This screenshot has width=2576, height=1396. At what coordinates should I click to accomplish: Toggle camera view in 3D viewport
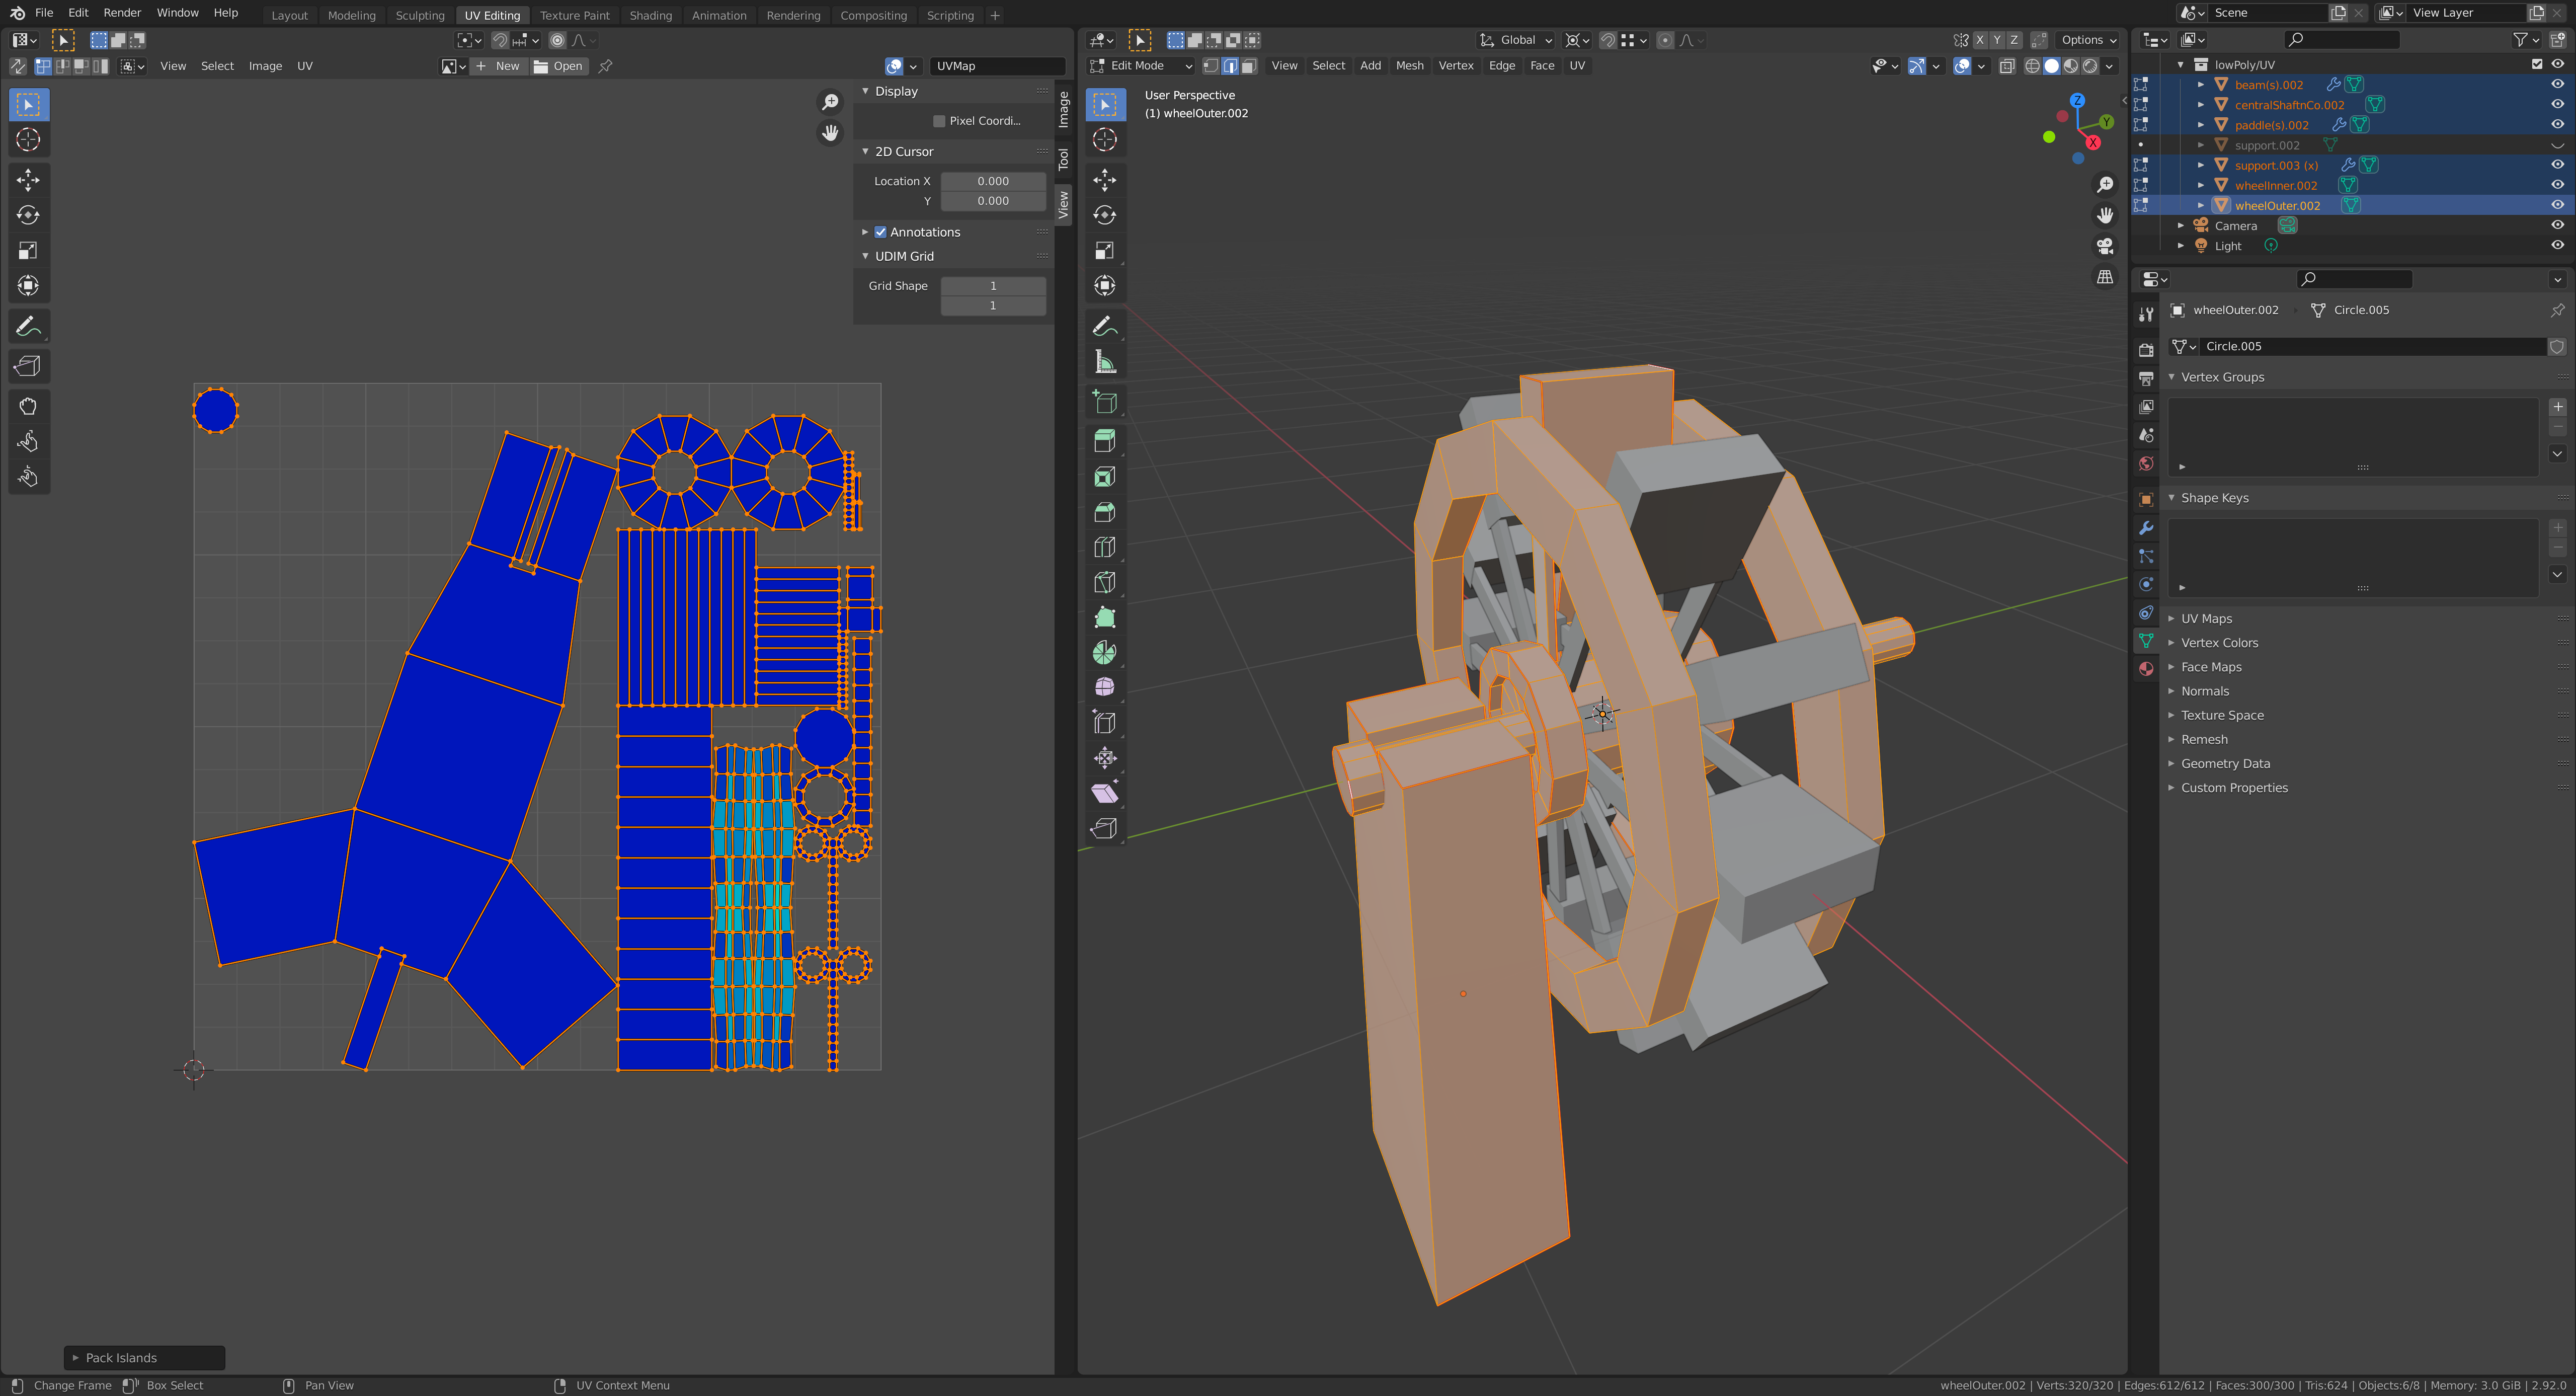[2105, 246]
